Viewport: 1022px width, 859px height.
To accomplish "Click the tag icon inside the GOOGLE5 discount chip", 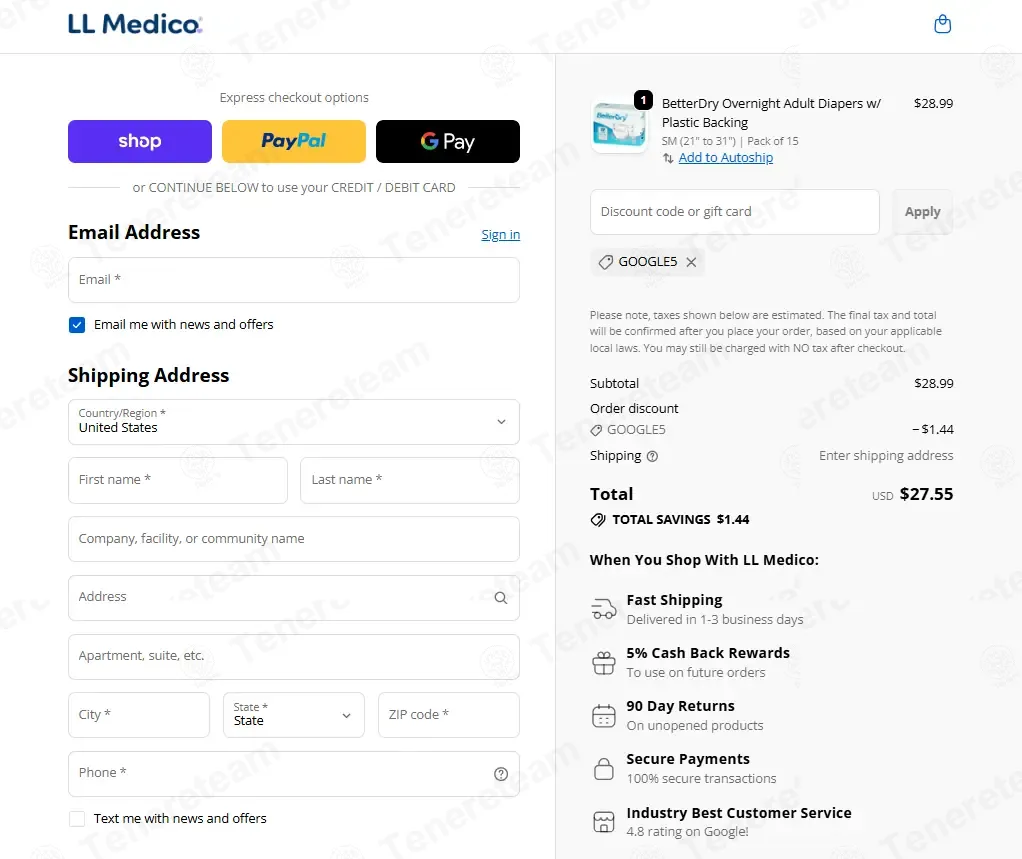I will pos(606,262).
